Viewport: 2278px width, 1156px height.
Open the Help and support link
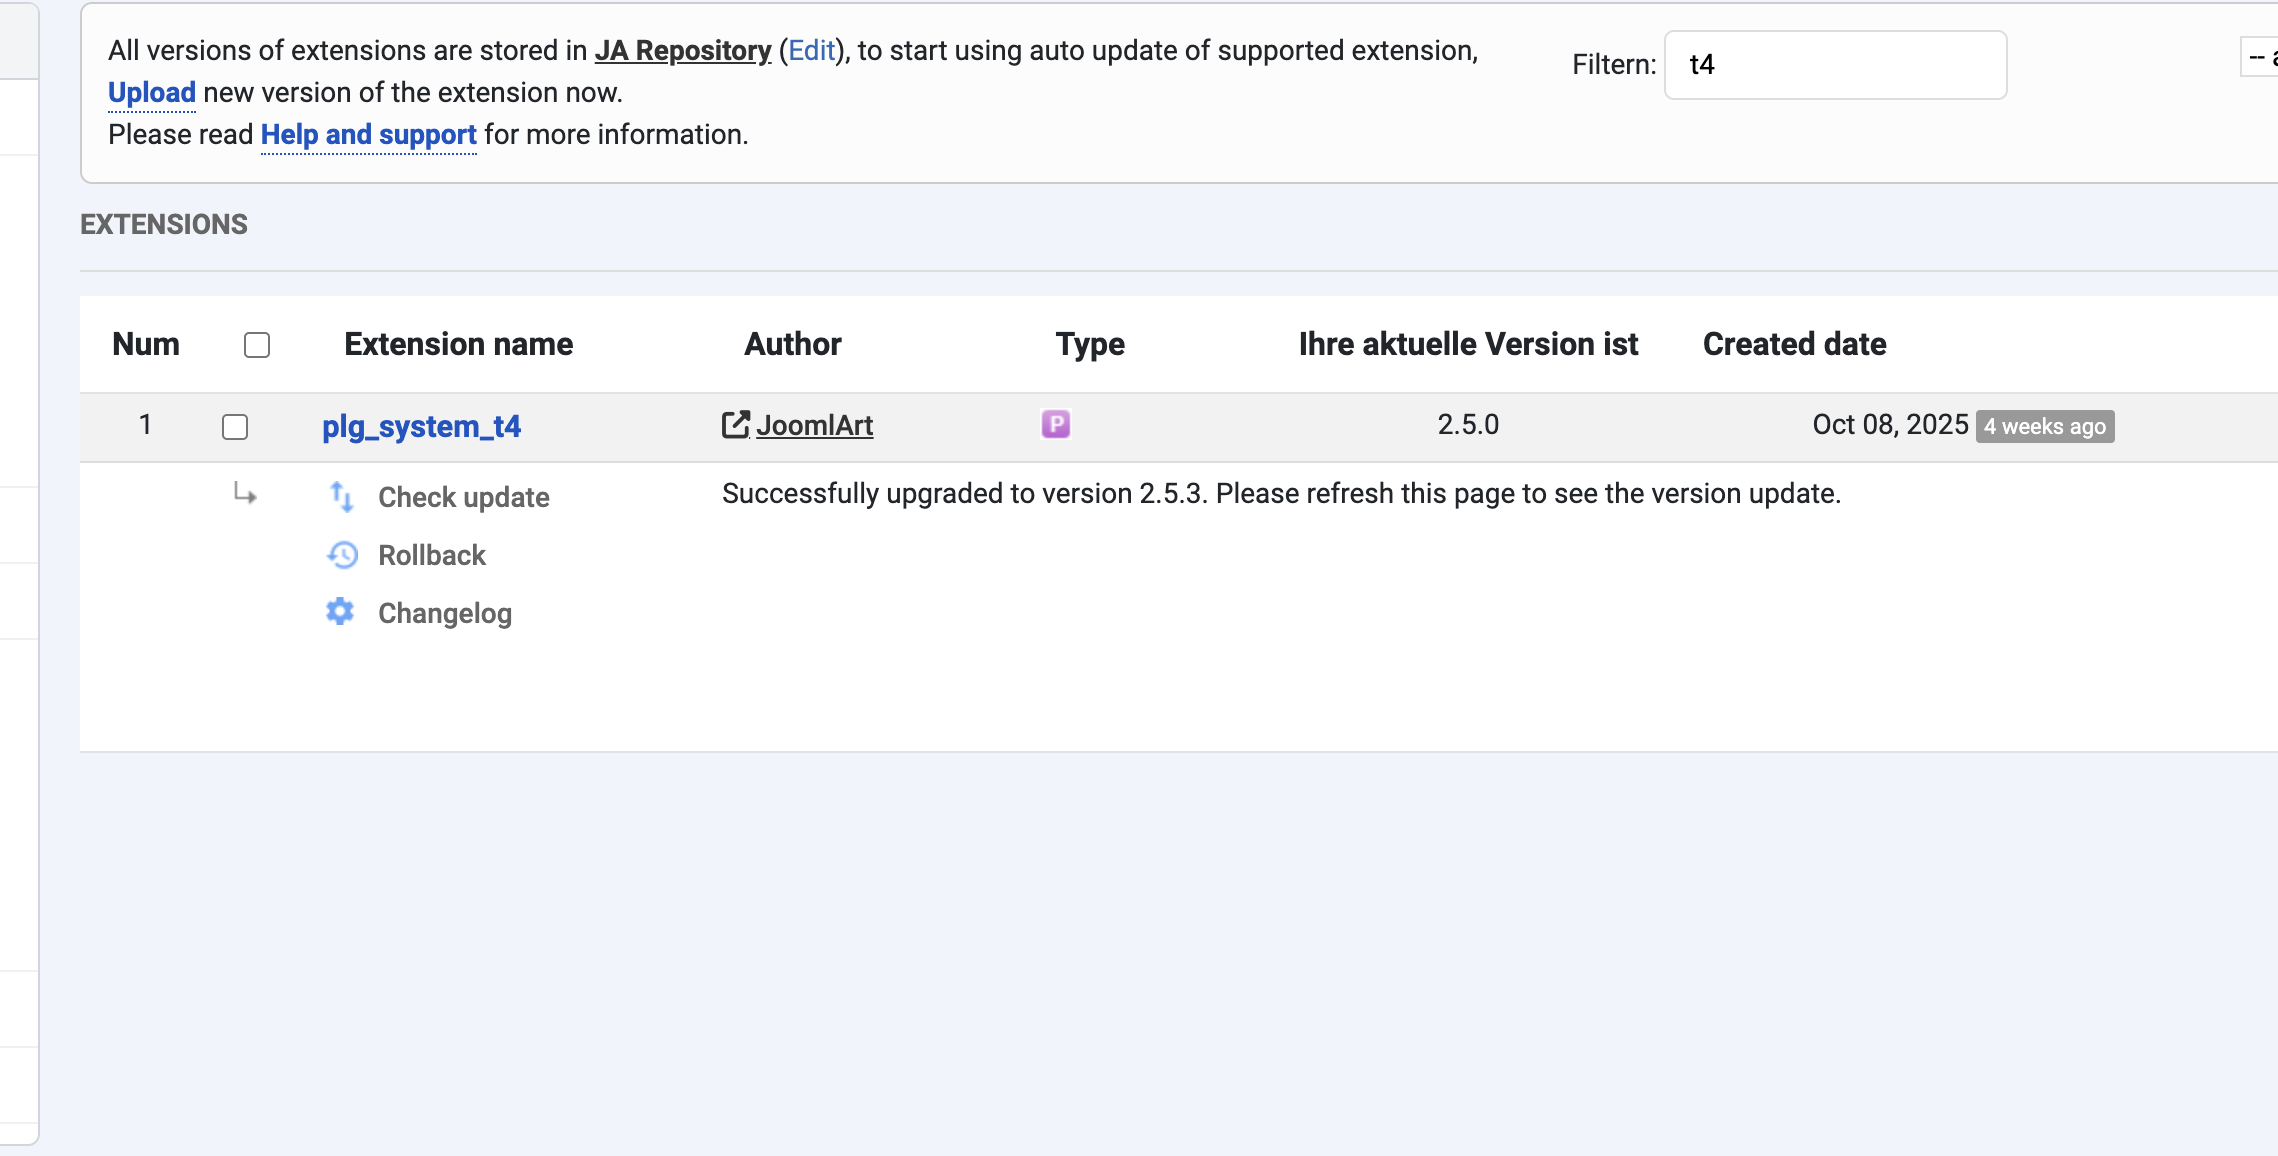point(368,135)
